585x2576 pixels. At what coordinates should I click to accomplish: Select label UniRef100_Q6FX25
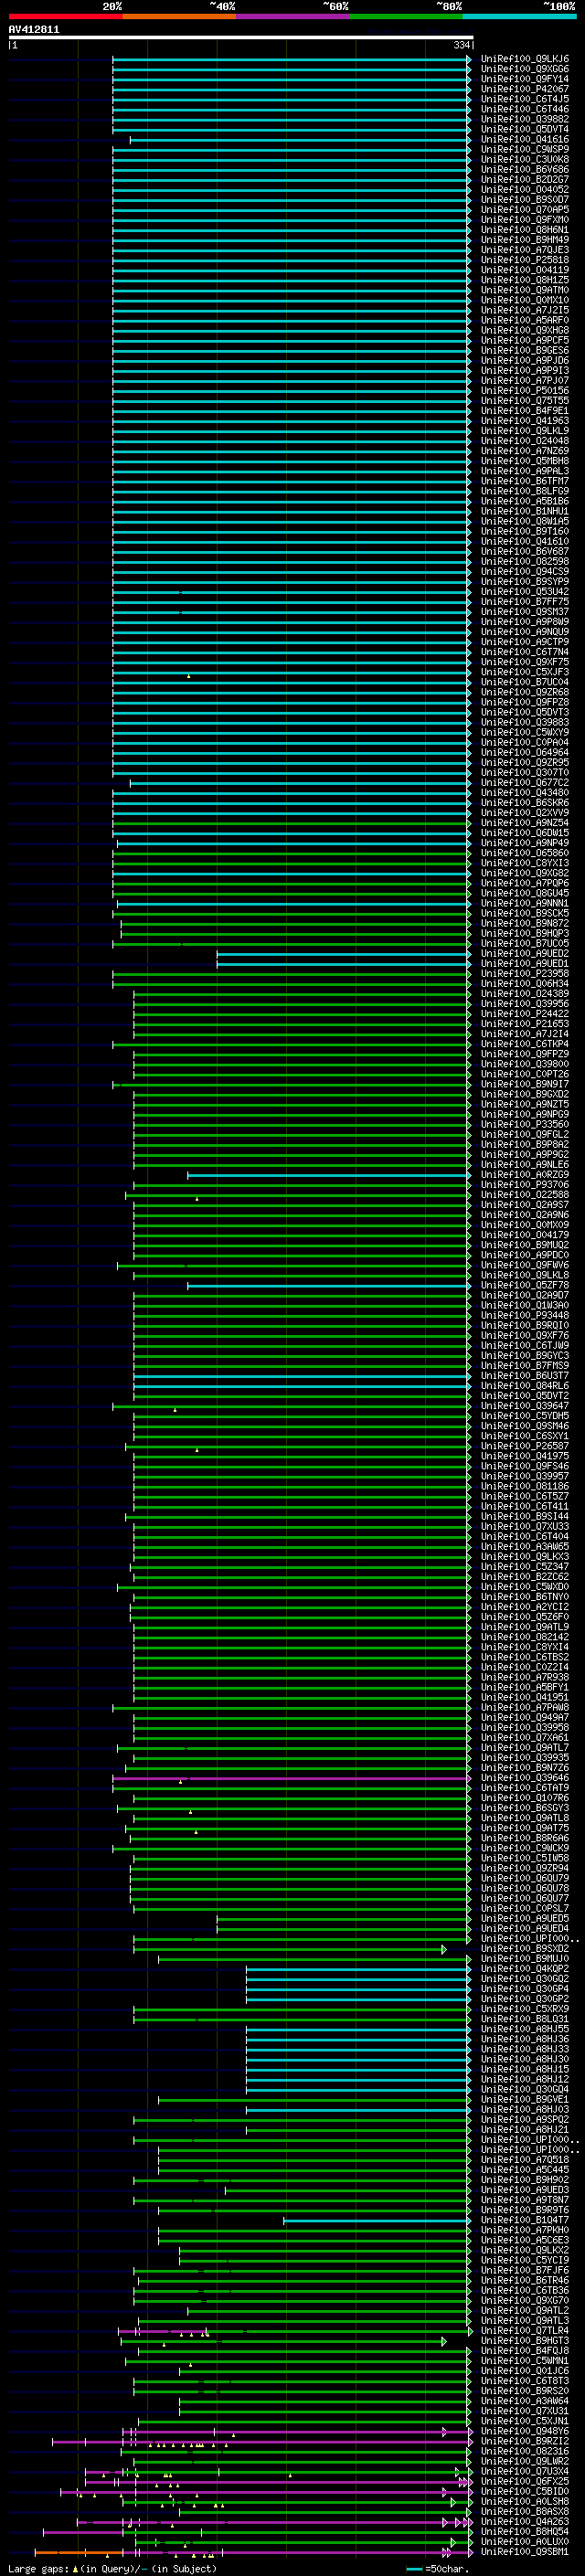pyautogui.click(x=524, y=2481)
